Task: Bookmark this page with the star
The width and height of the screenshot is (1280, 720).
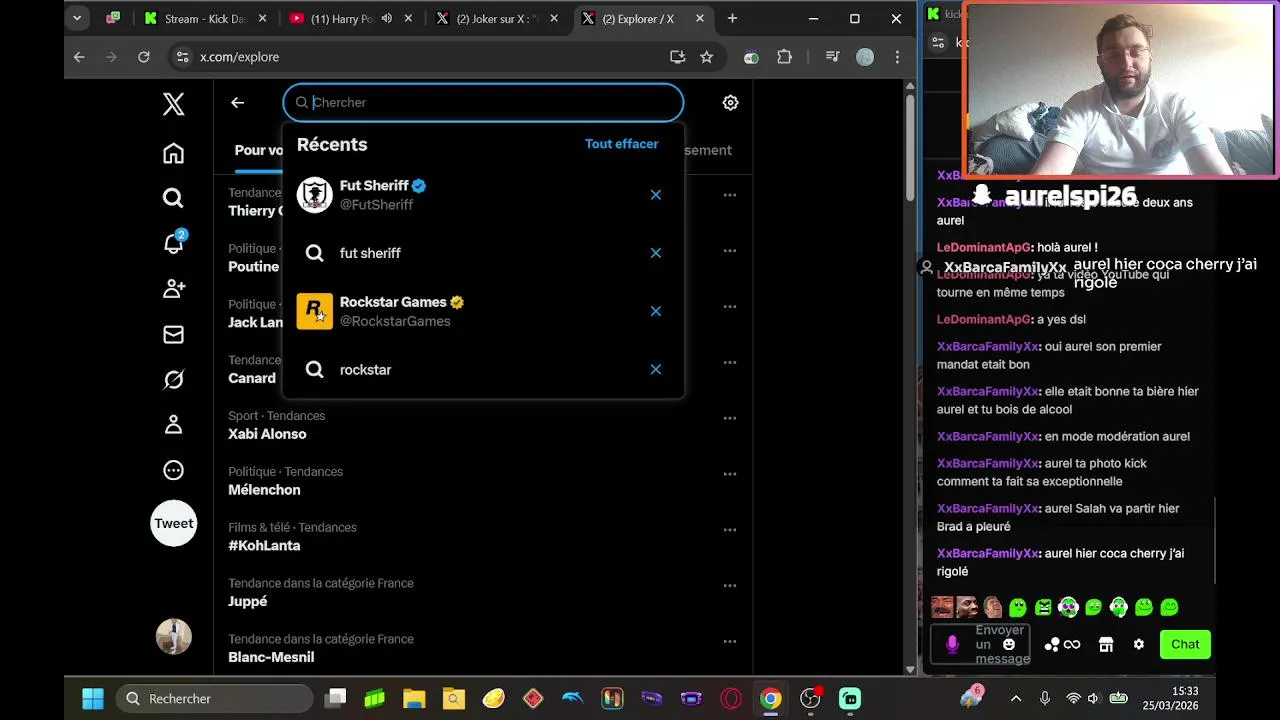Action: pyautogui.click(x=707, y=57)
